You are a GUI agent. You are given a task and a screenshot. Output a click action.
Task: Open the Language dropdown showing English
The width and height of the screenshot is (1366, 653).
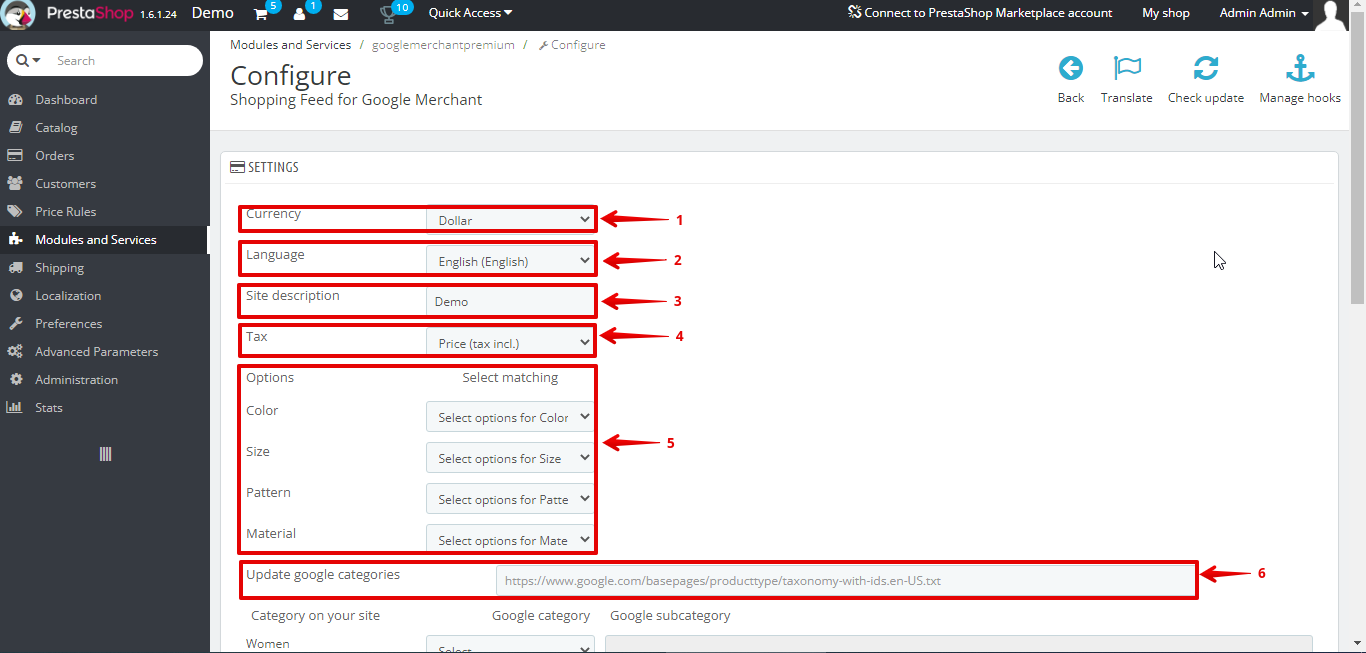coord(510,261)
